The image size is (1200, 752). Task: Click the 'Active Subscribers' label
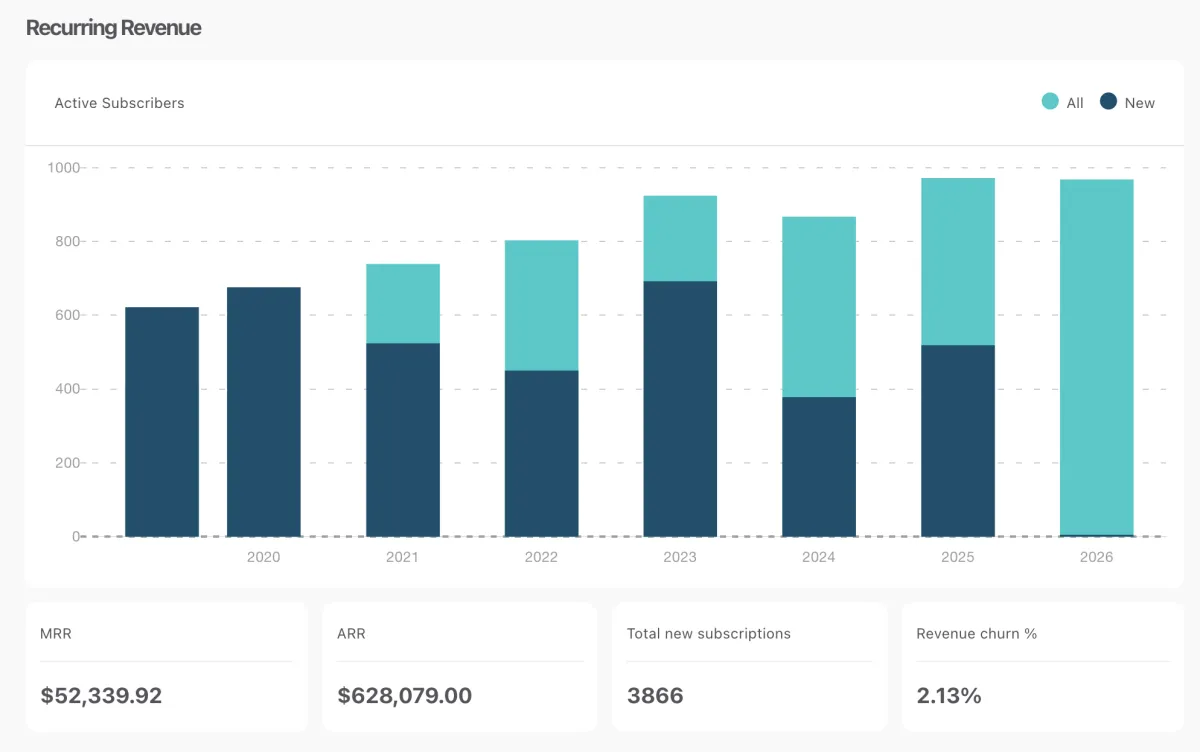tap(119, 103)
